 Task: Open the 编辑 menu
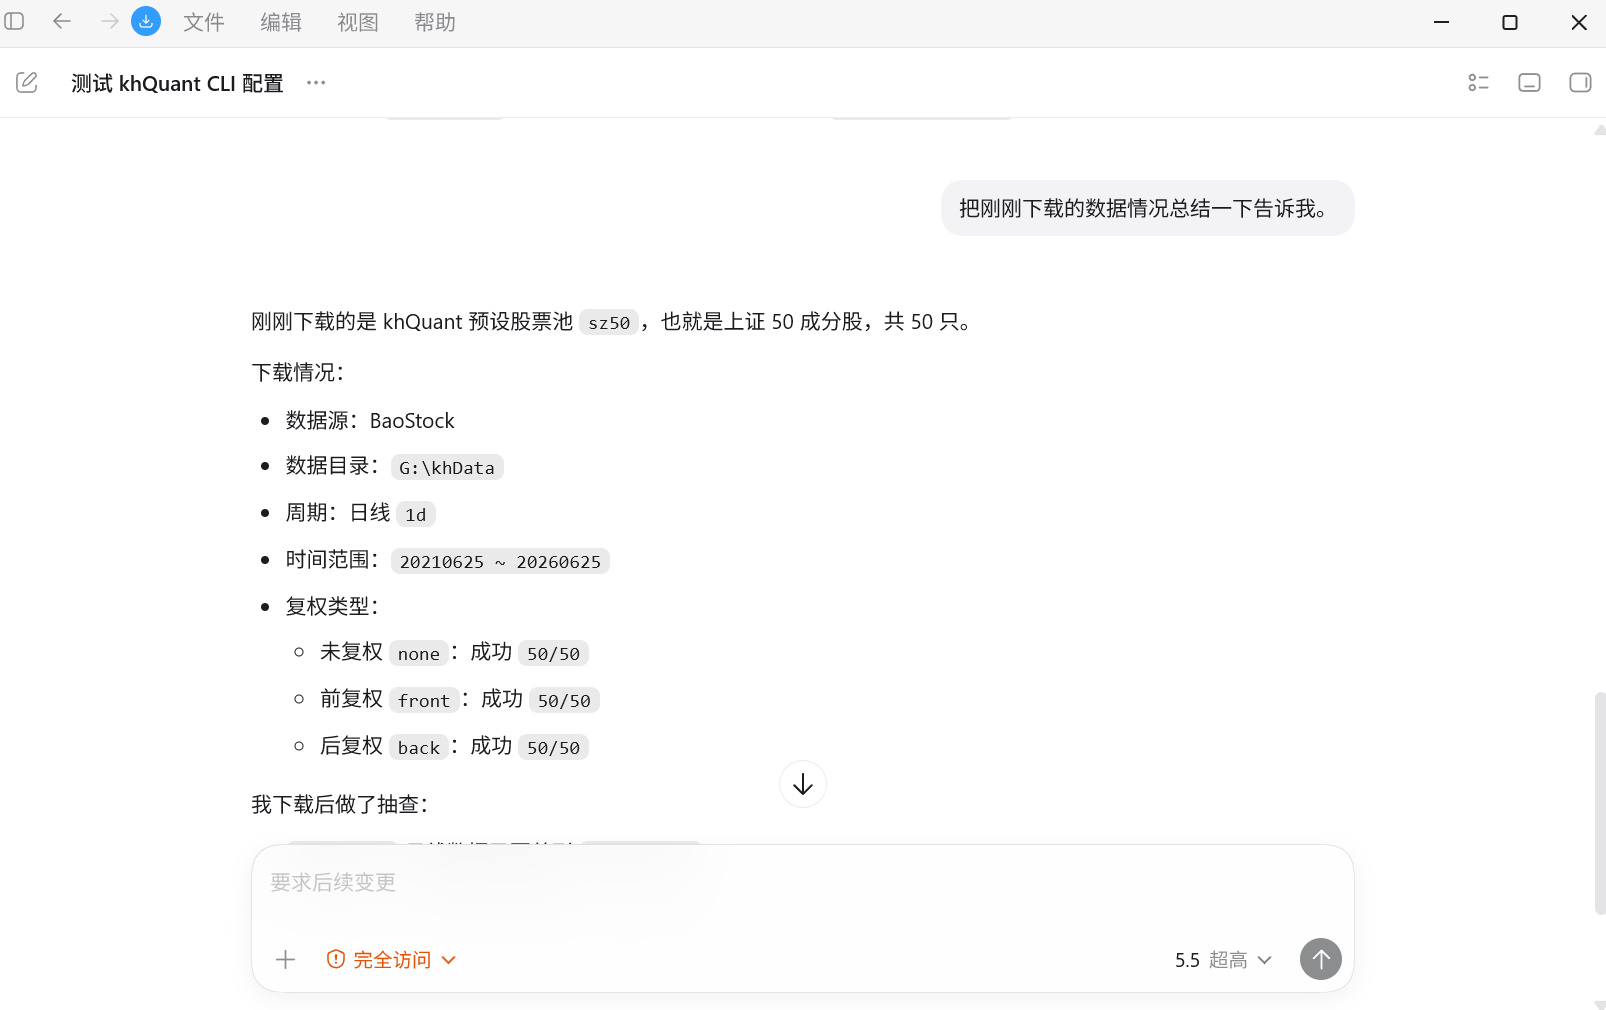pyautogui.click(x=281, y=22)
